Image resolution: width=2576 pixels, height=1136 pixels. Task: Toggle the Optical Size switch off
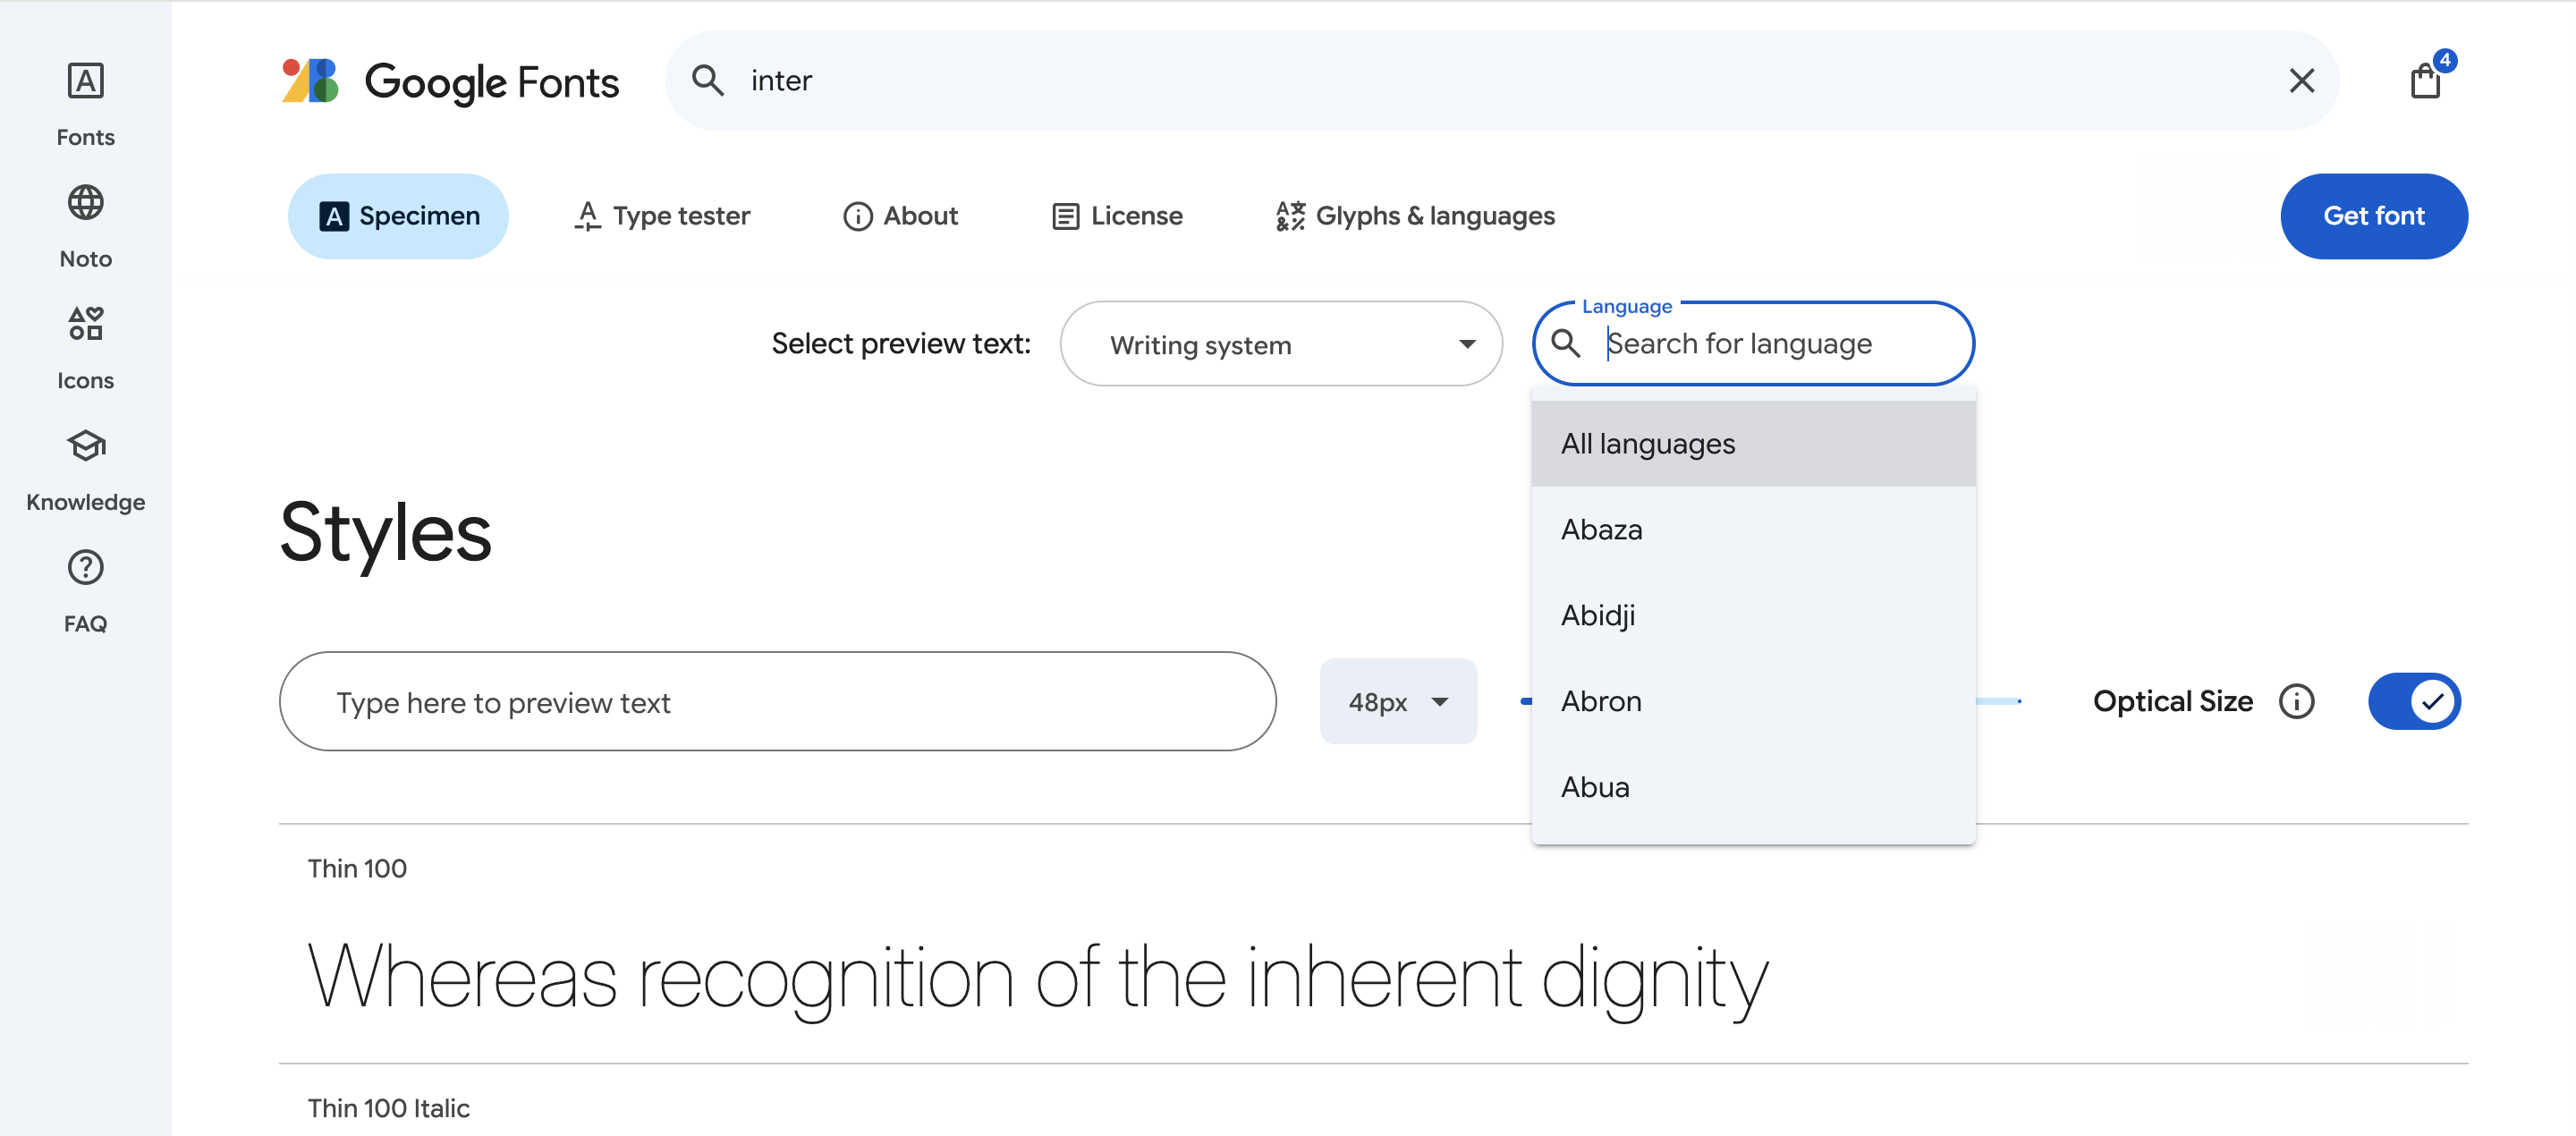pyautogui.click(x=2413, y=701)
